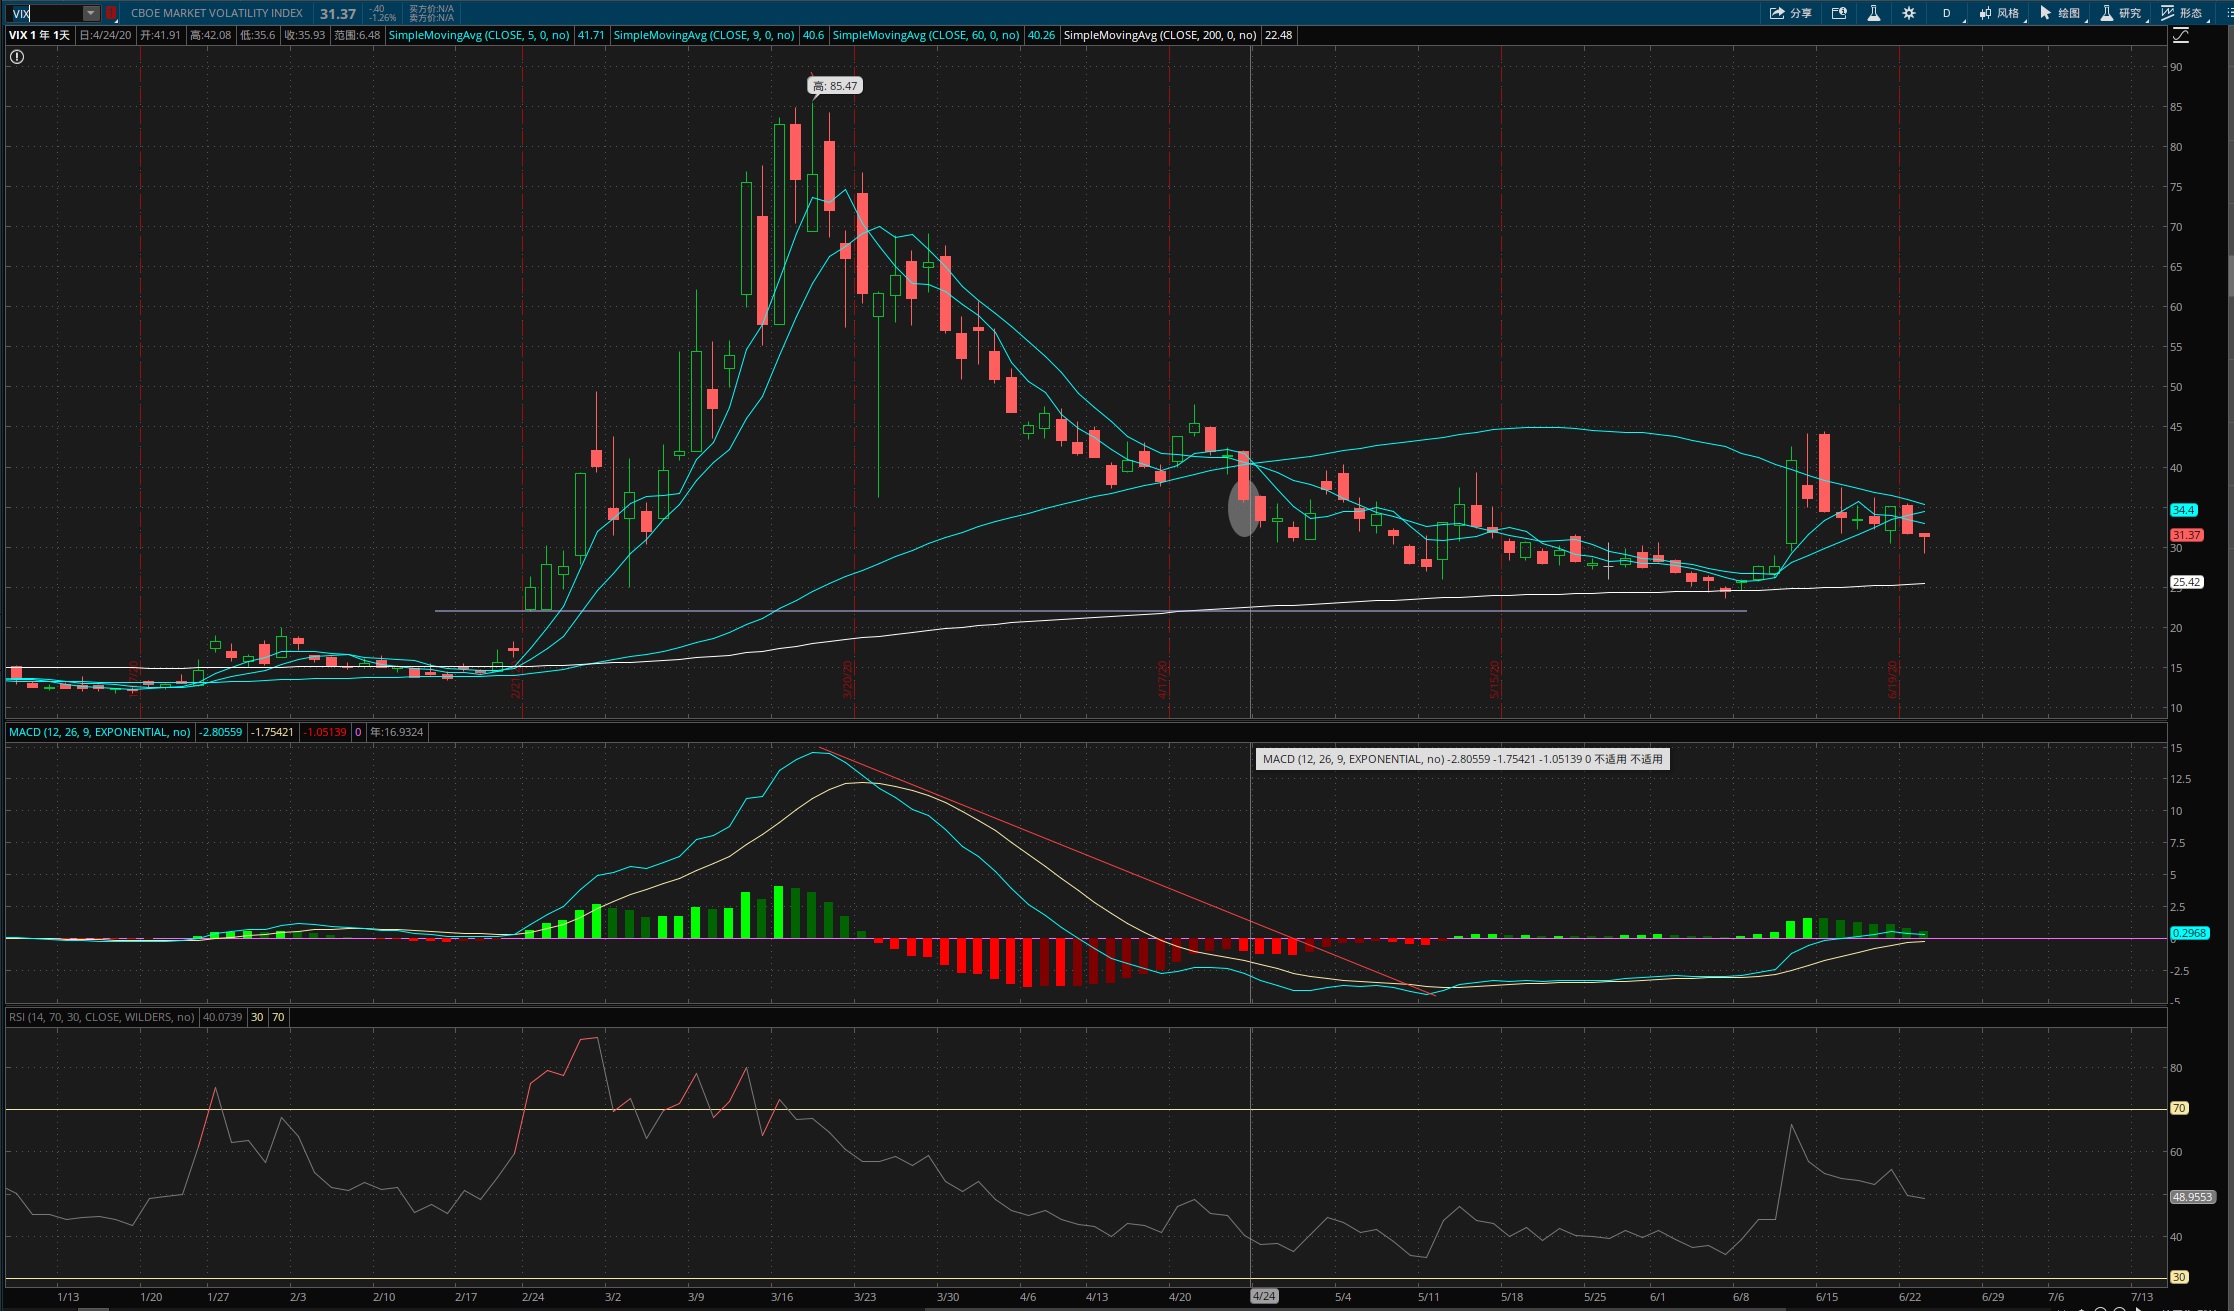Click the 4/24 date marker on time axis
The image size is (2234, 1311).
coord(1264,1296)
